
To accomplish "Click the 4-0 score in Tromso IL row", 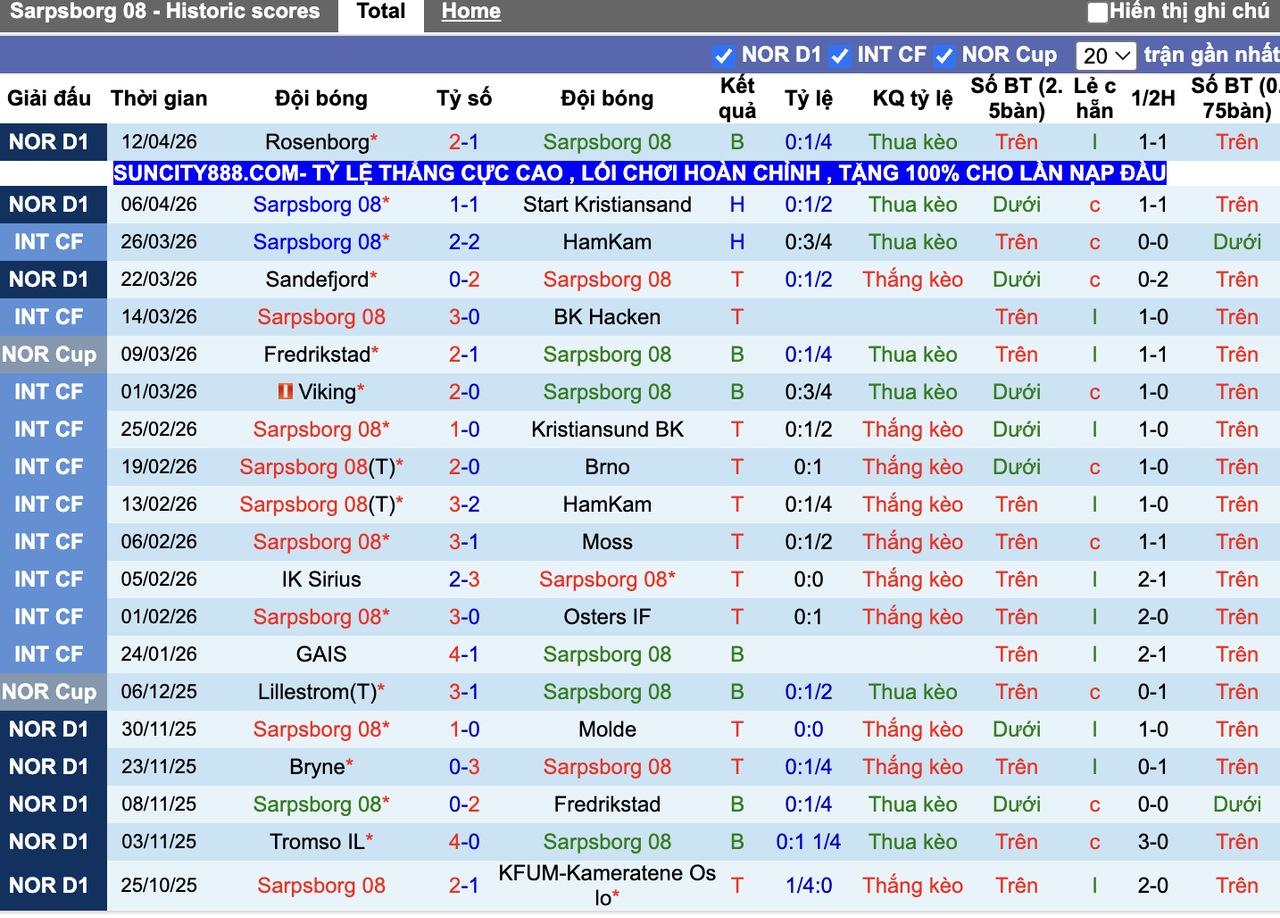I will (464, 842).
